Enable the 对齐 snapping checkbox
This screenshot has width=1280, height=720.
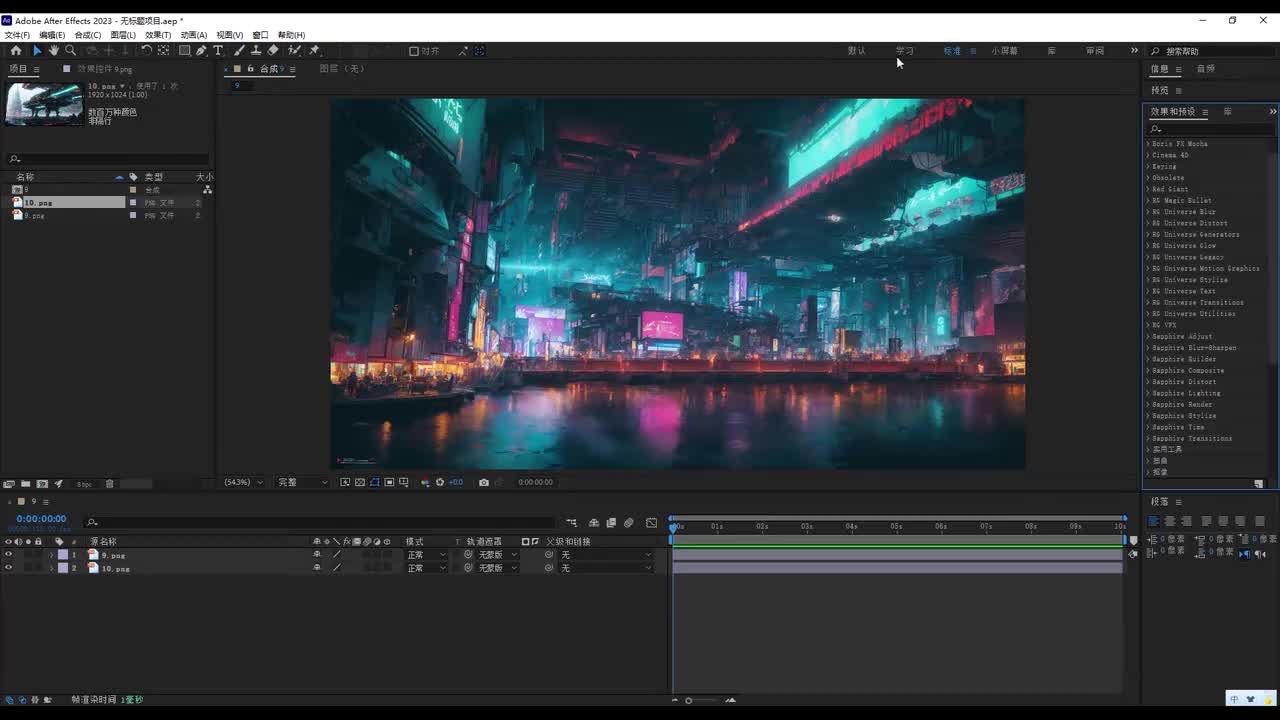pos(414,51)
